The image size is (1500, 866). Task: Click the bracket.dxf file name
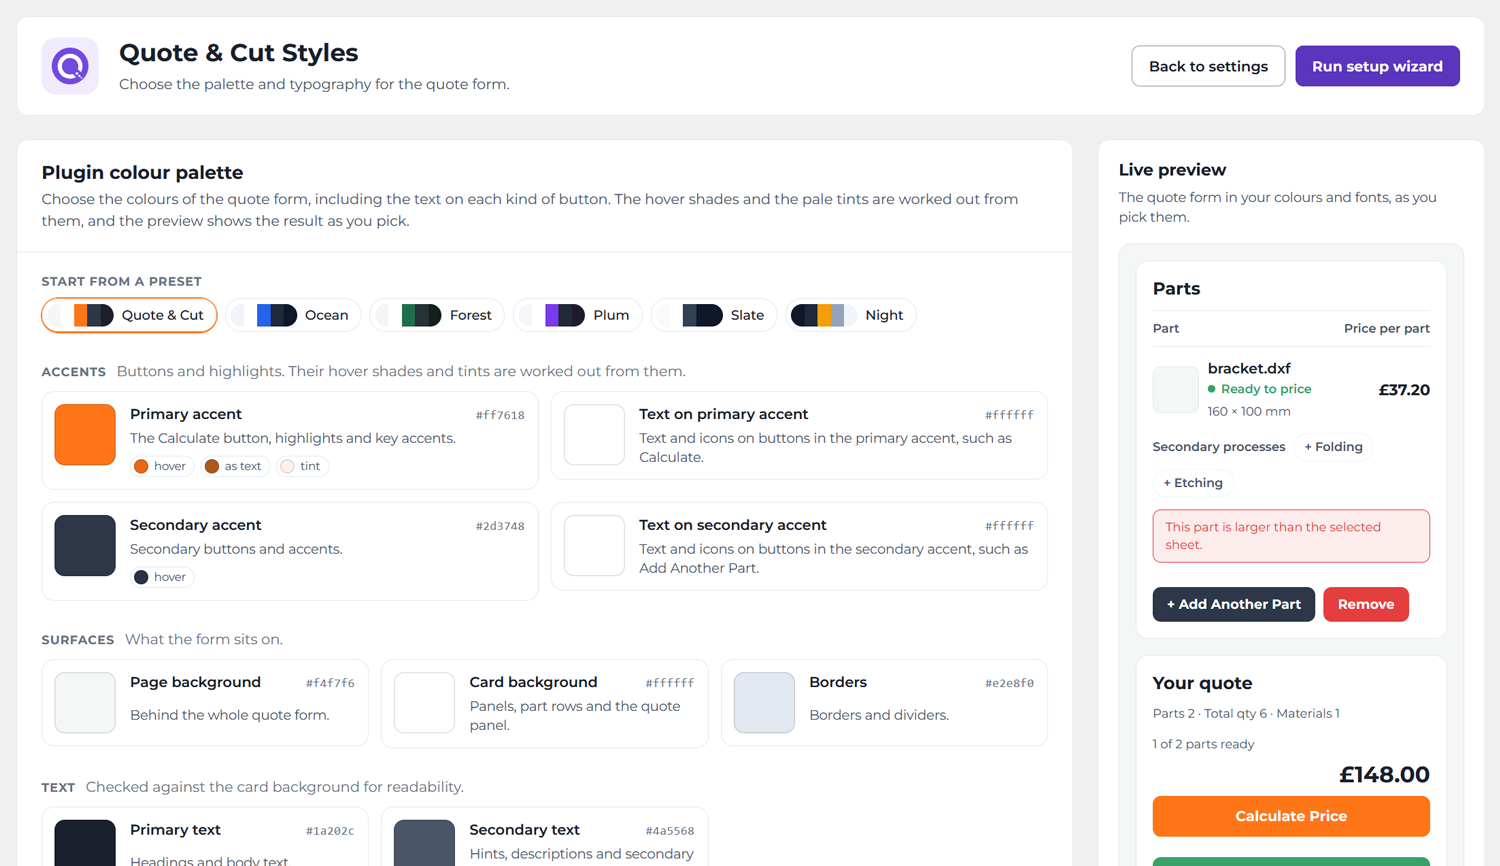pyautogui.click(x=1249, y=368)
